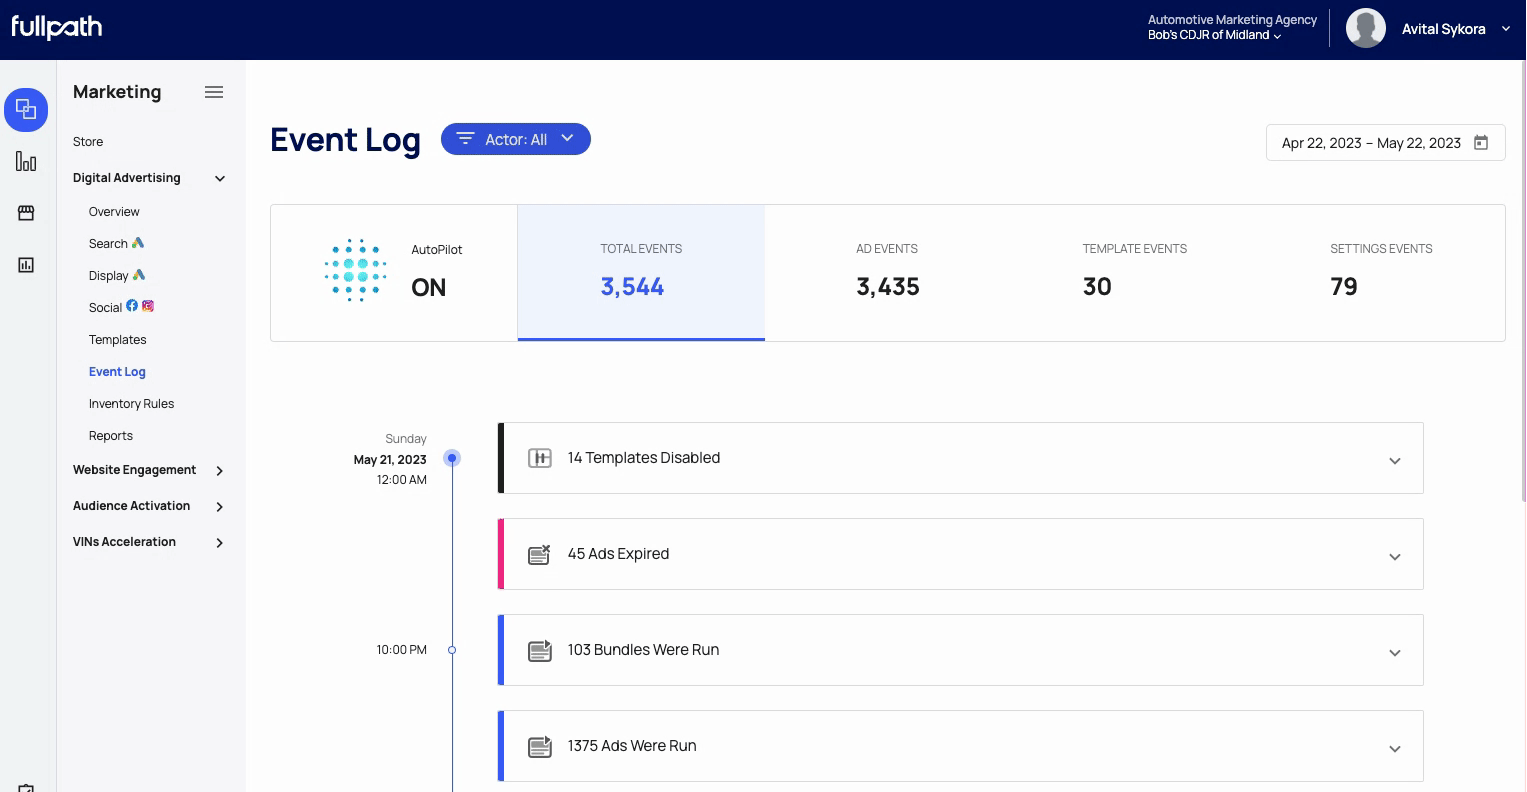The width and height of the screenshot is (1527, 792).
Task: Expand the 45 Ads Expired event
Action: click(1394, 557)
